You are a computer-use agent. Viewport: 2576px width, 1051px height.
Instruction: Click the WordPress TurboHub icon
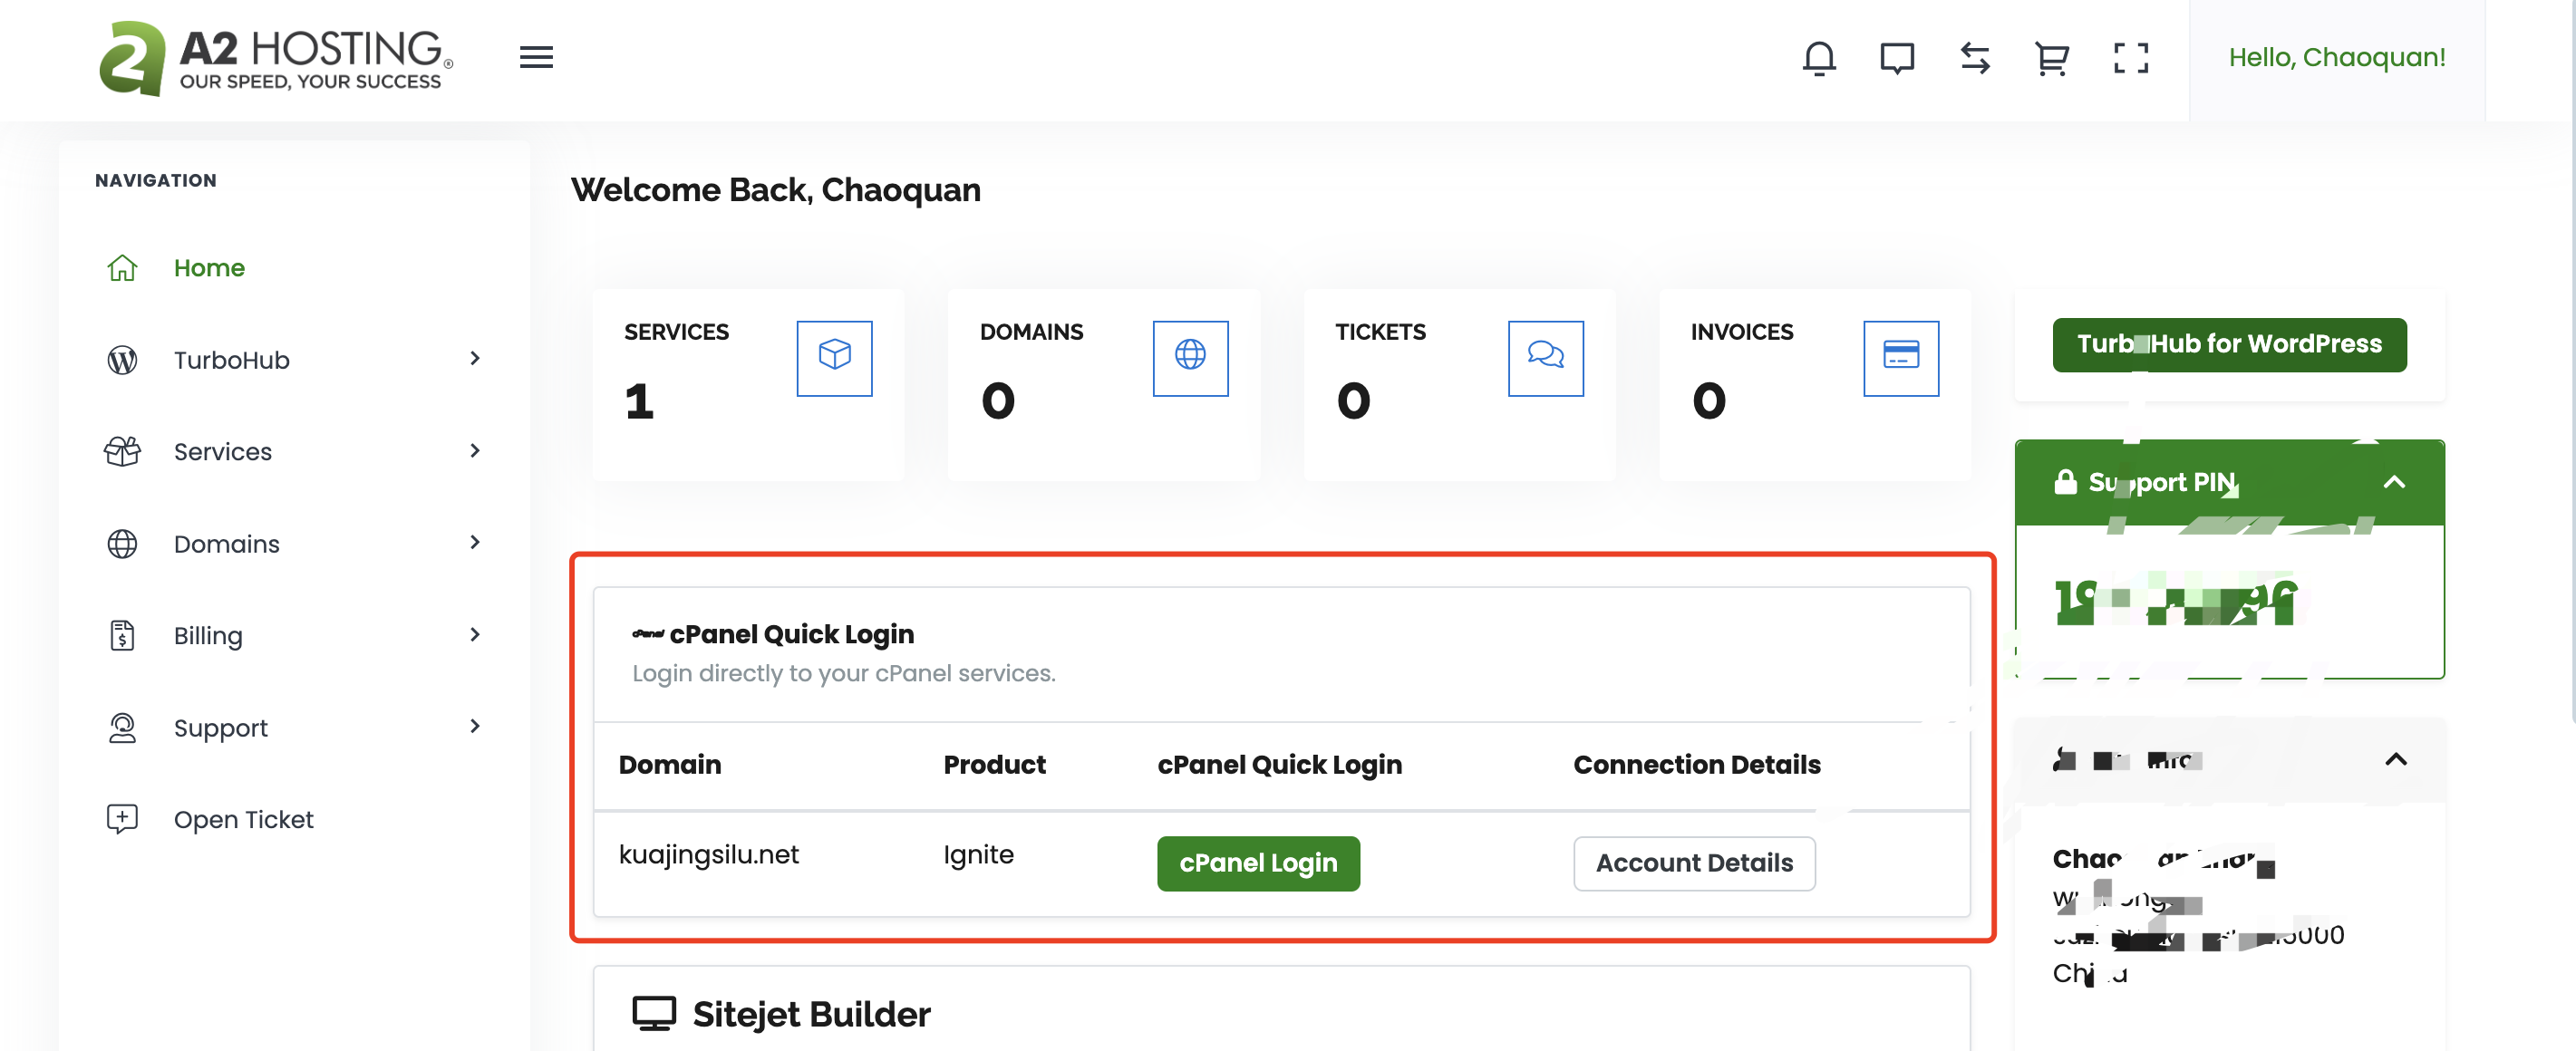pyautogui.click(x=122, y=360)
